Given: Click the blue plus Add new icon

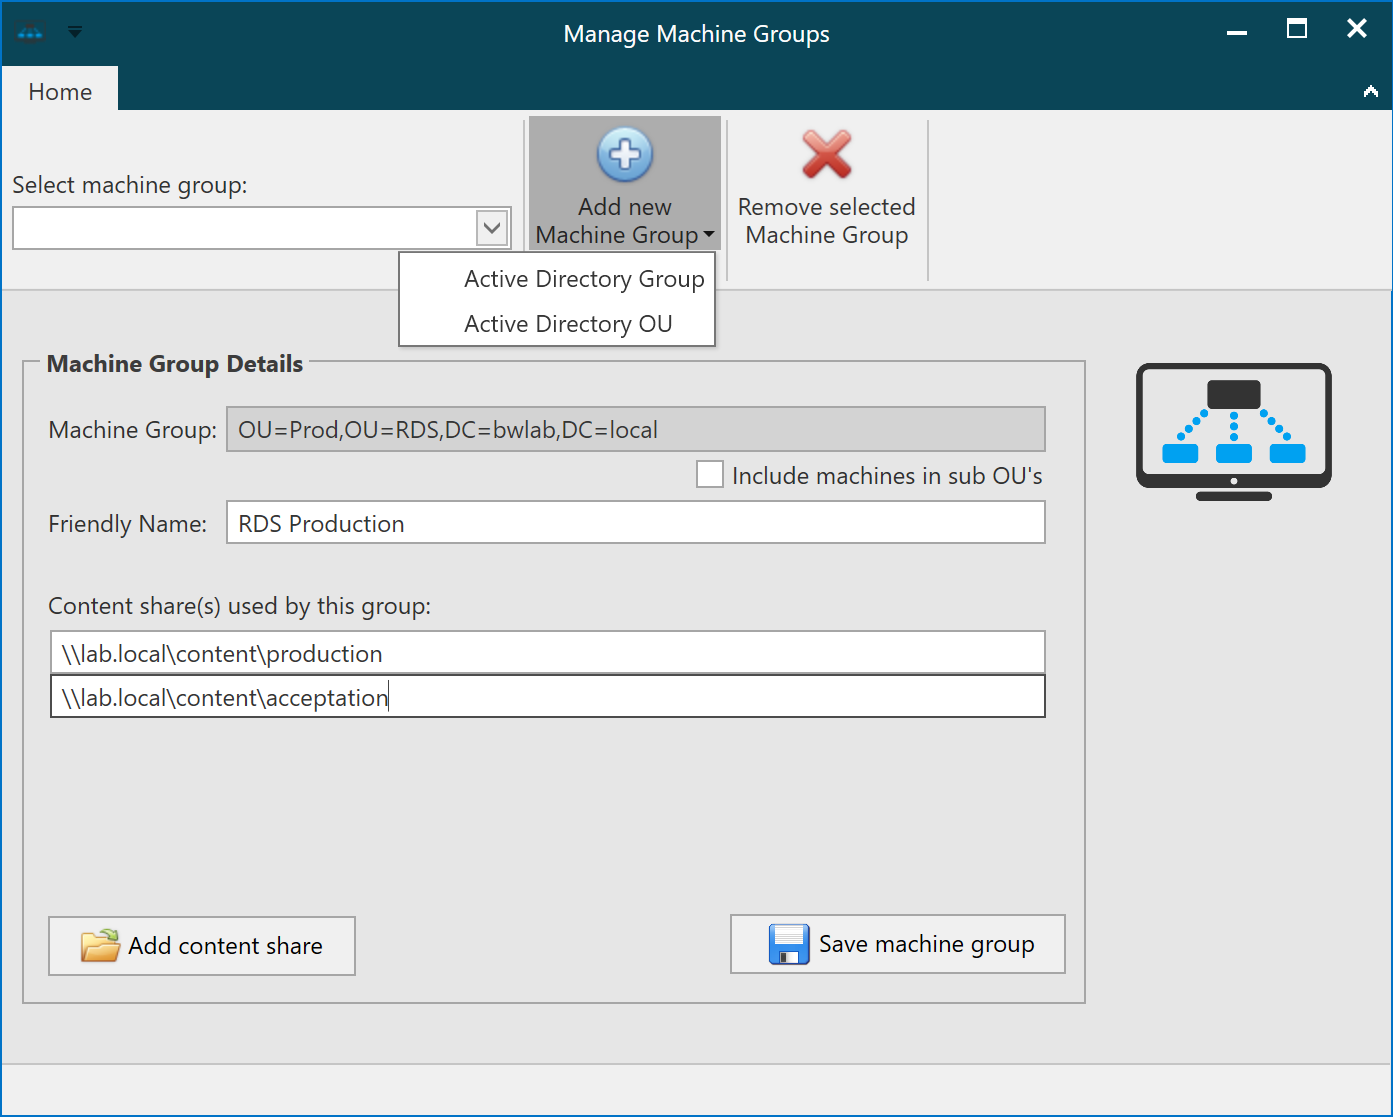Looking at the screenshot, I should coord(625,155).
